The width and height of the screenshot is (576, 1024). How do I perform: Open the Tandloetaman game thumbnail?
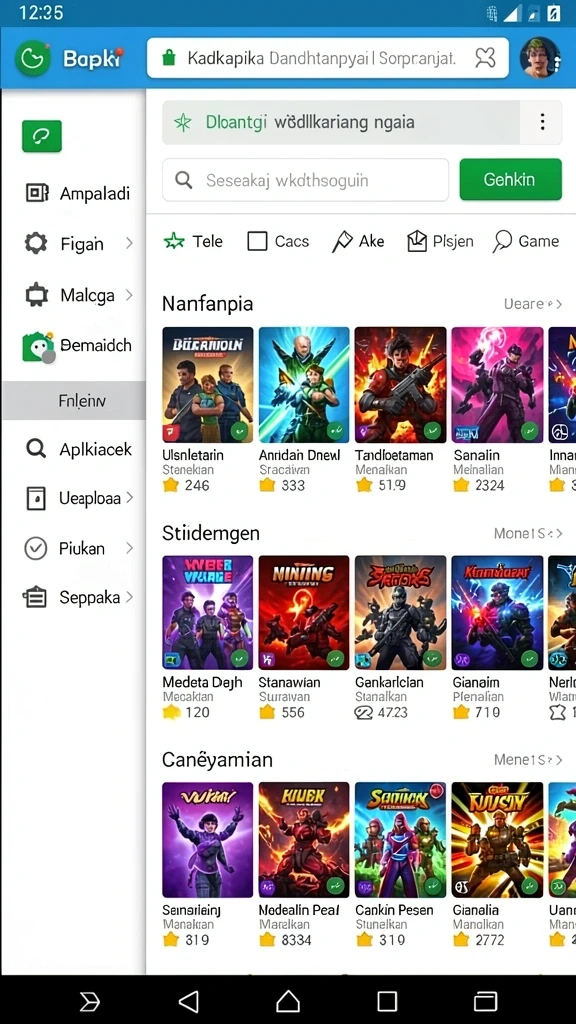[x=400, y=385]
